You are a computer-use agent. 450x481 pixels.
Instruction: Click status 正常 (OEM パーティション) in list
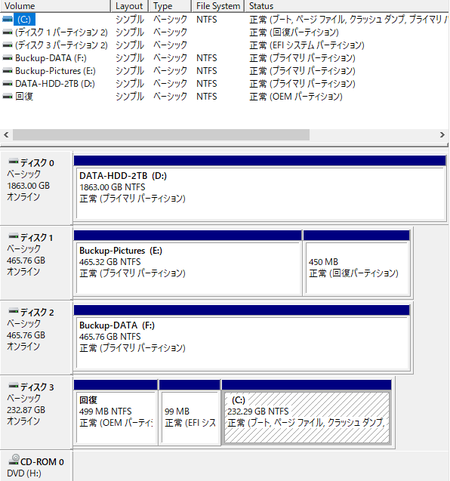296,97
